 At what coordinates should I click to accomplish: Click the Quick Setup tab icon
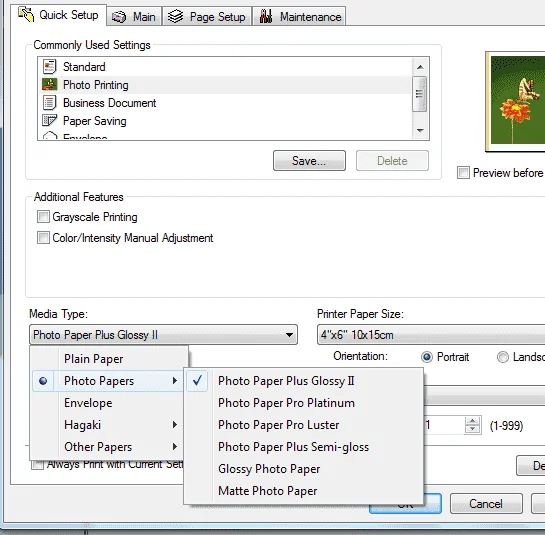pos(26,15)
